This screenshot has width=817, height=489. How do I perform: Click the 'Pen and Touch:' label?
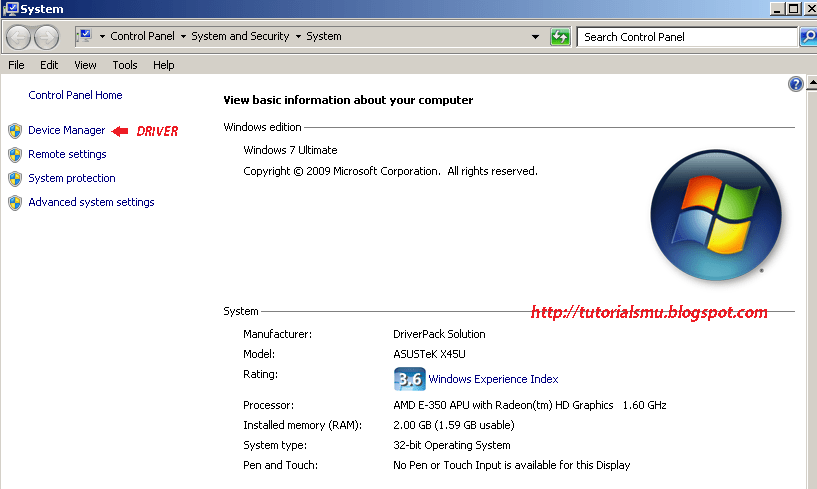coord(280,465)
